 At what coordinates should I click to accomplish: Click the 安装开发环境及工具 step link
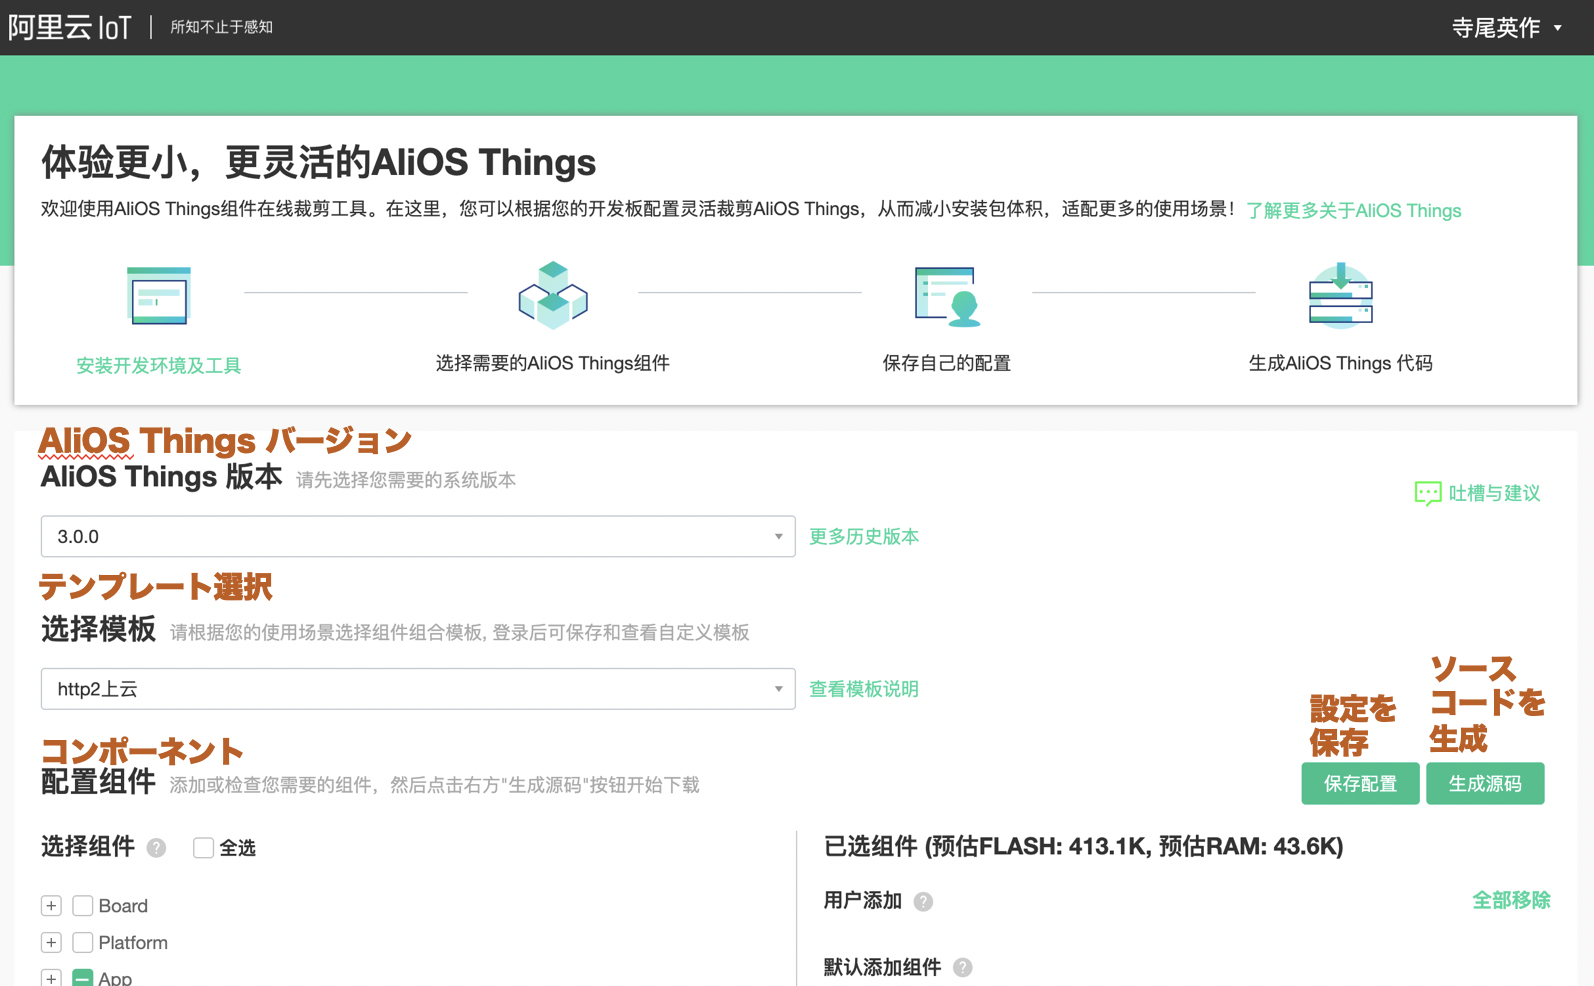pyautogui.click(x=159, y=365)
